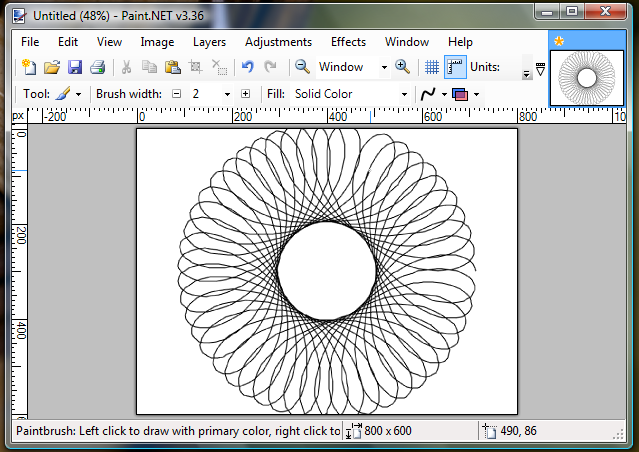Click the Cut scissors icon
The height and width of the screenshot is (452, 639).
click(126, 67)
